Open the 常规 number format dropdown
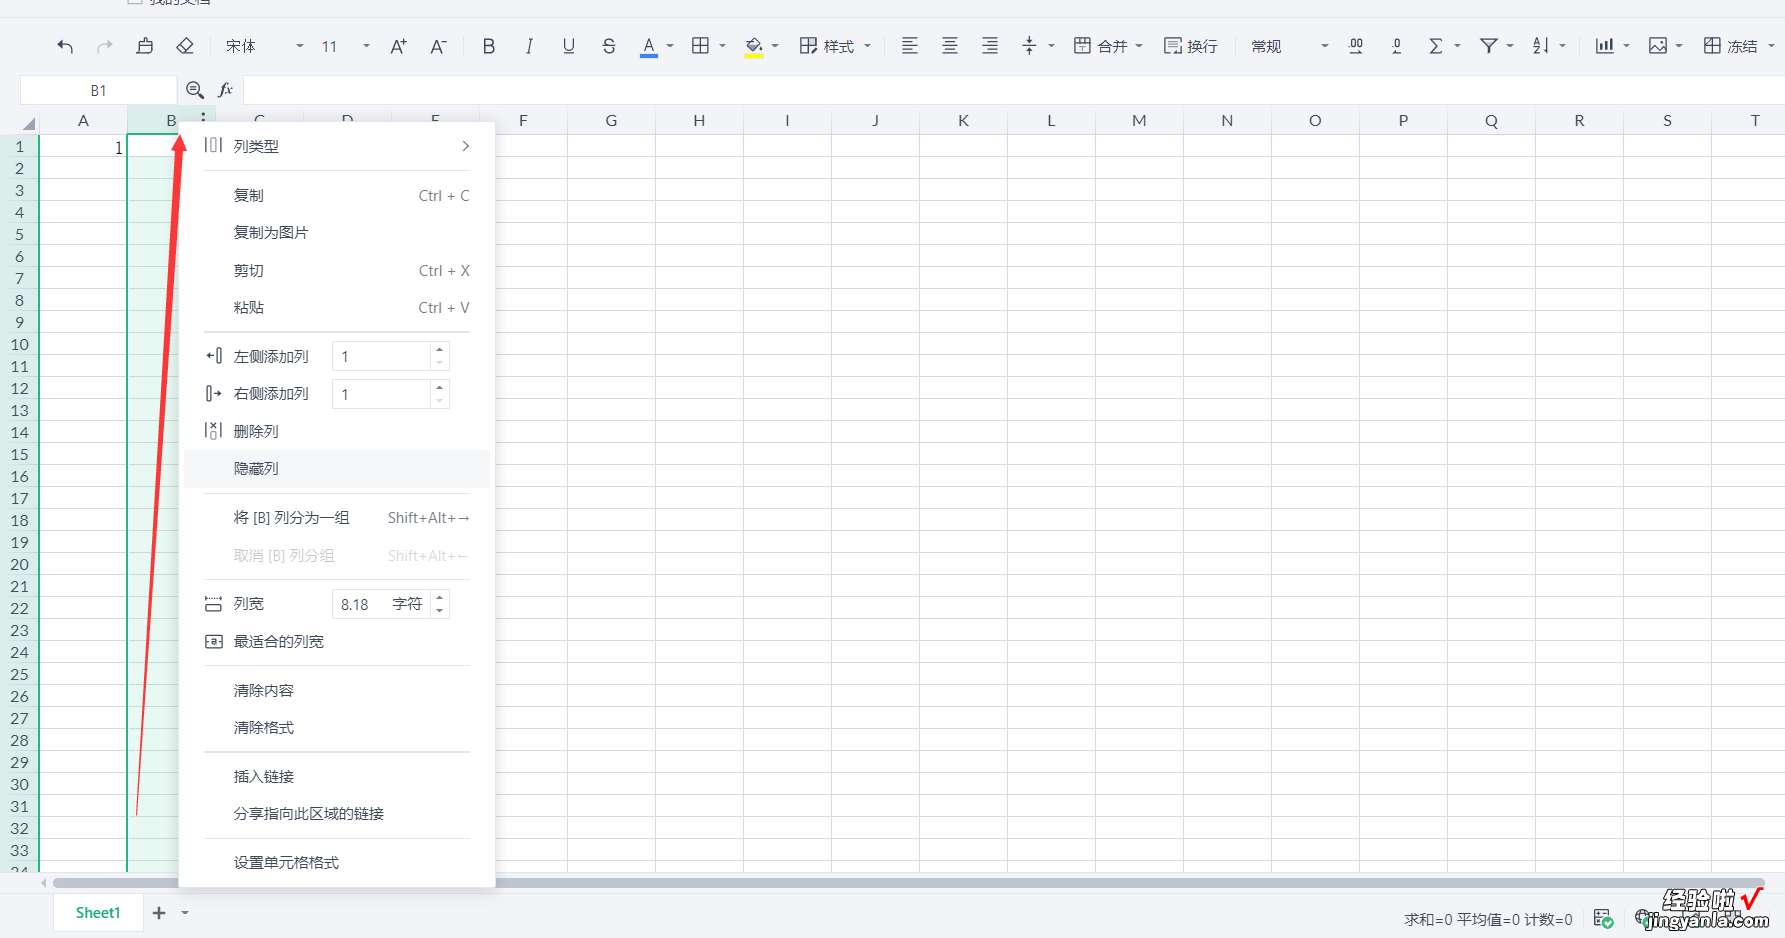The width and height of the screenshot is (1785, 938). coord(1290,46)
